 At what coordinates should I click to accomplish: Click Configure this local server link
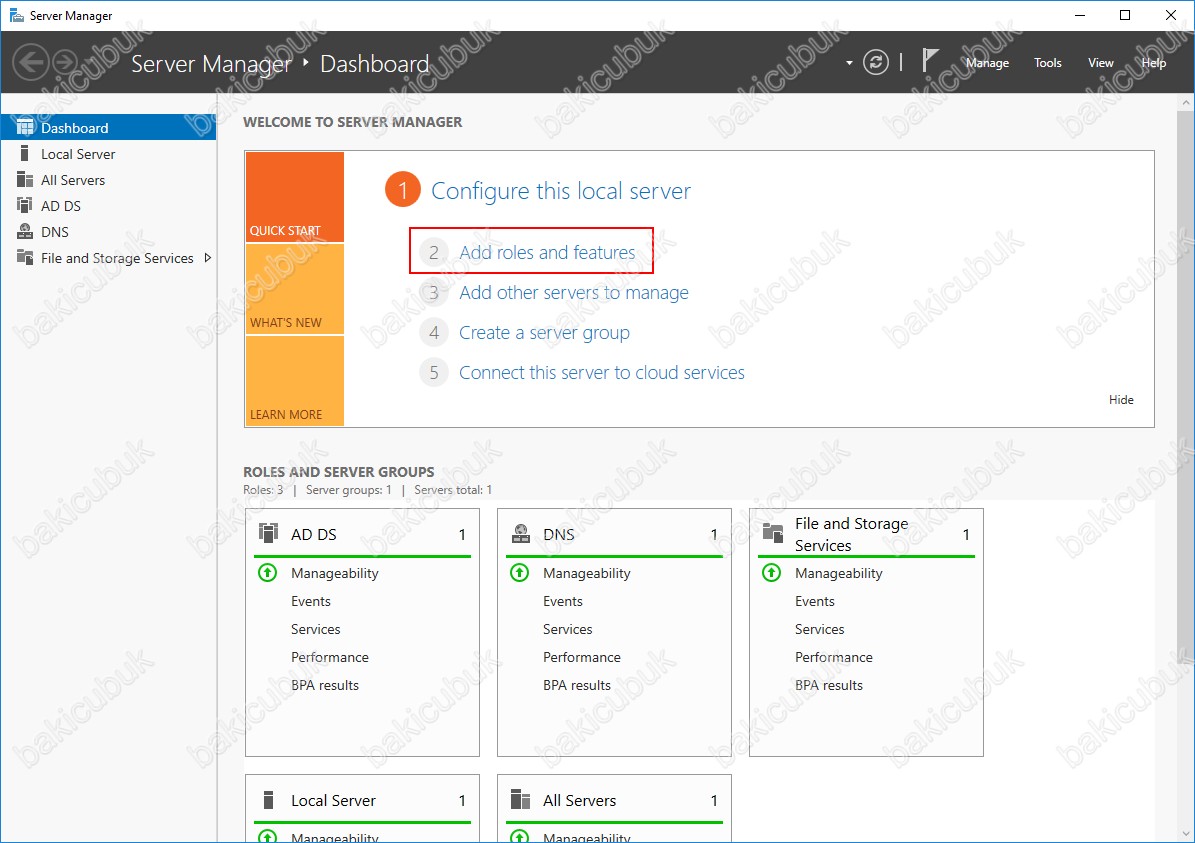coord(561,191)
